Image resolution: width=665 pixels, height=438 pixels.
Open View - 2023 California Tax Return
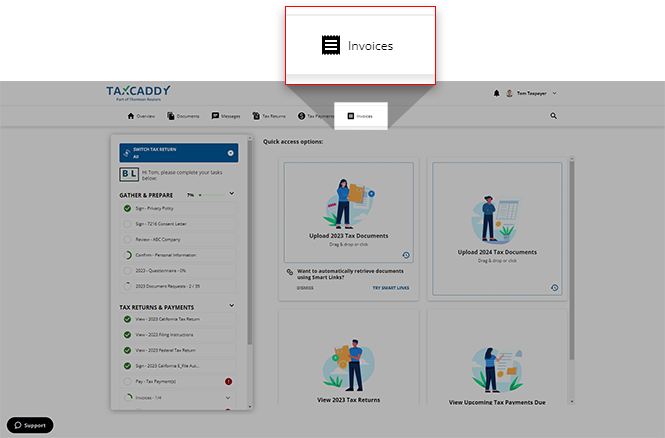[x=178, y=319]
